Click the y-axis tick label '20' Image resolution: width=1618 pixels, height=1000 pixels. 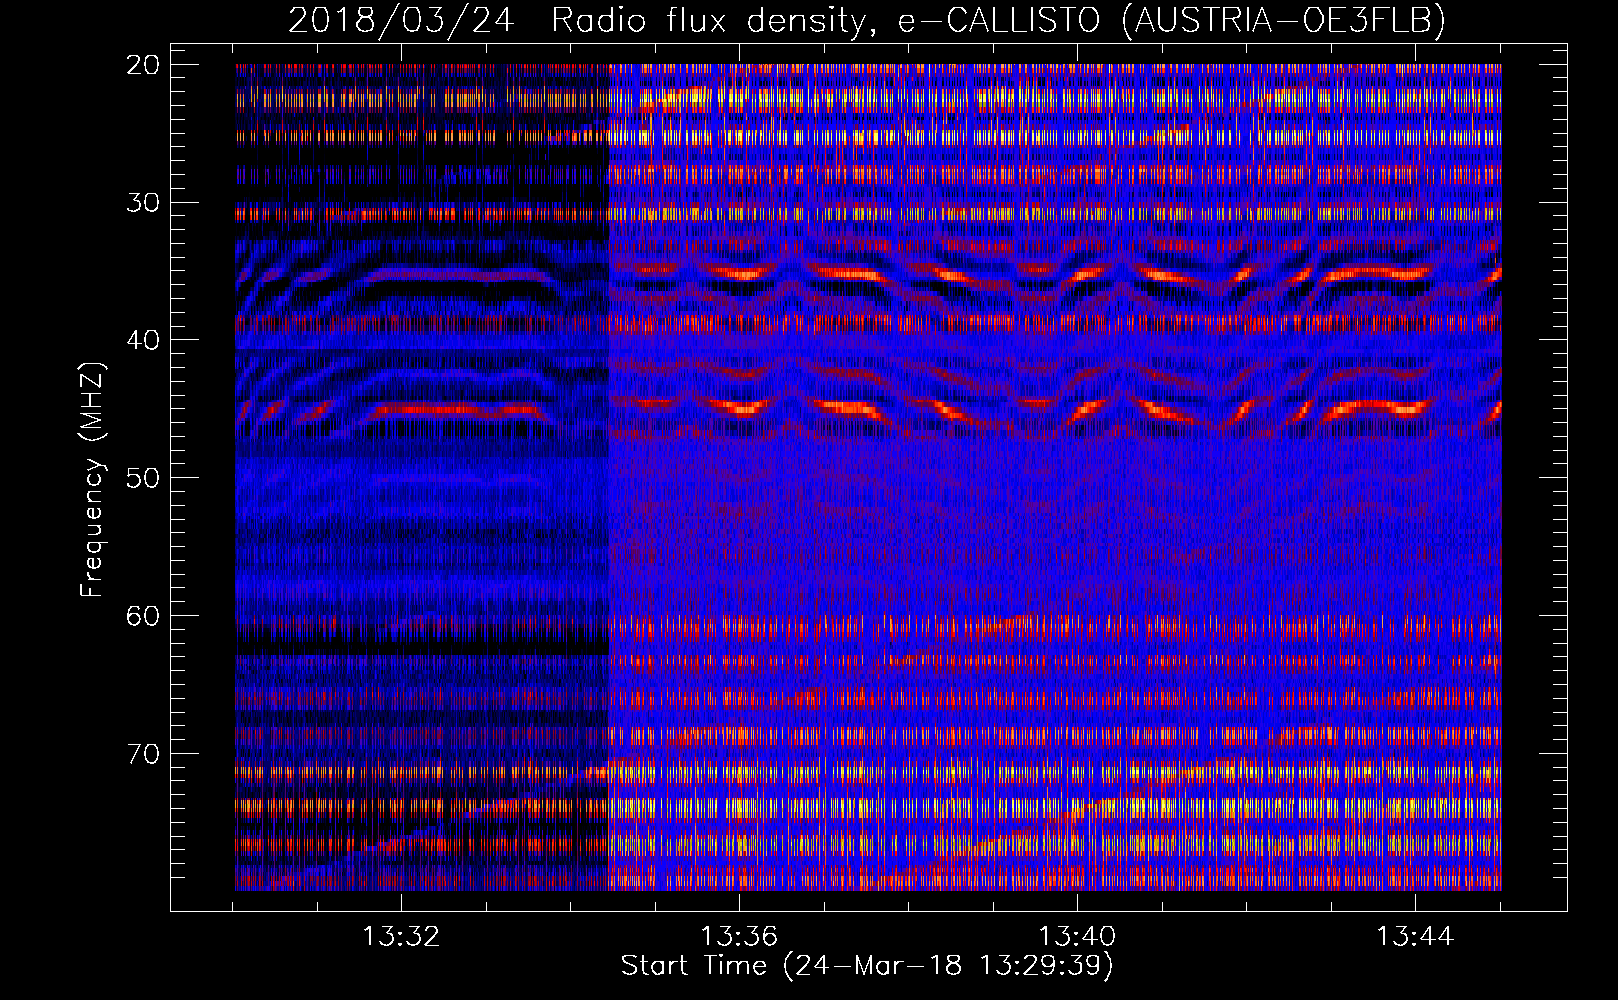click(x=143, y=65)
